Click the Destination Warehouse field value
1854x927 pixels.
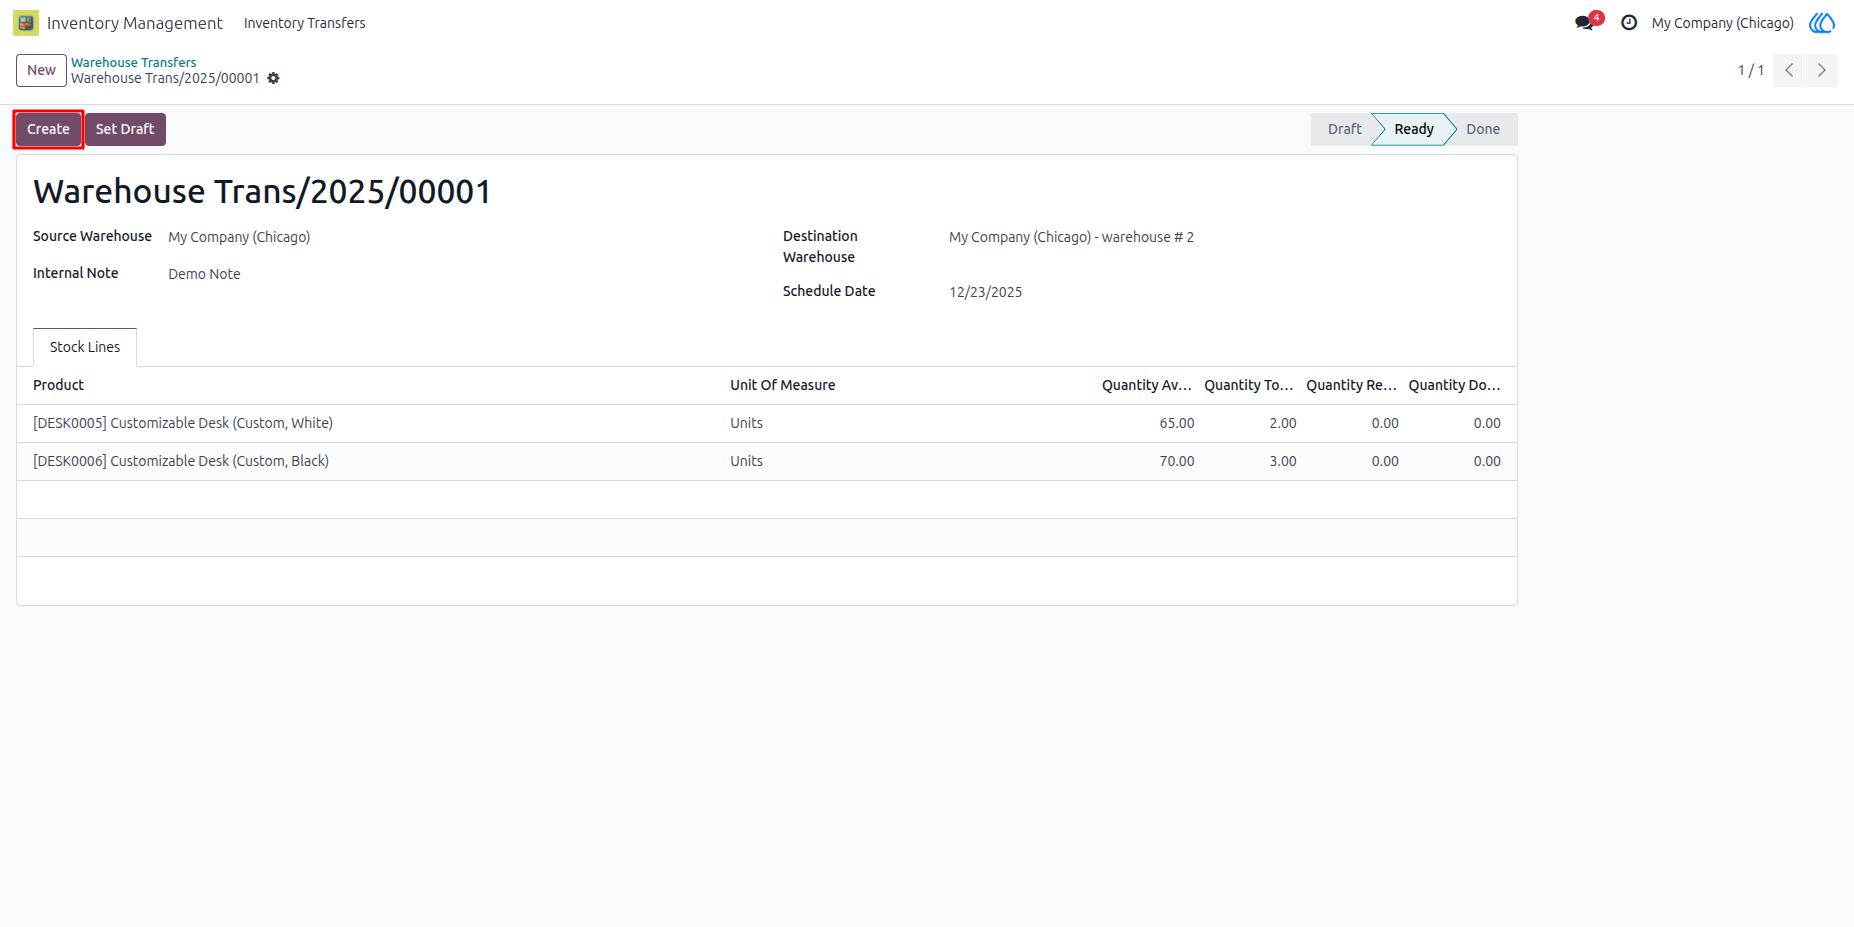pos(1071,237)
